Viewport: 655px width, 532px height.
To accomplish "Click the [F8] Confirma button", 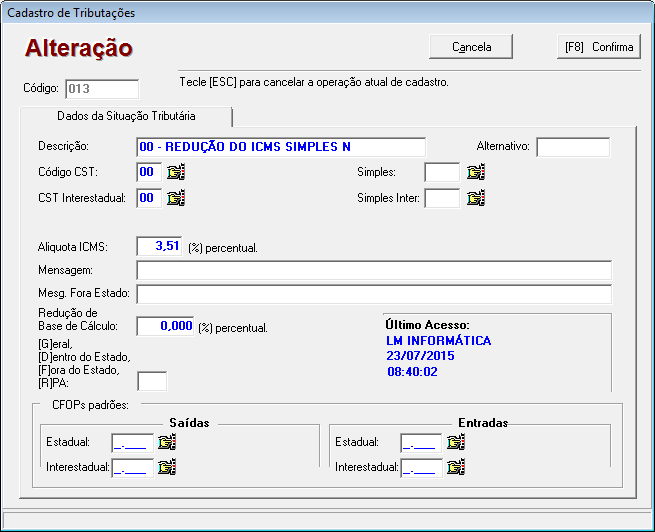I will pos(598,47).
